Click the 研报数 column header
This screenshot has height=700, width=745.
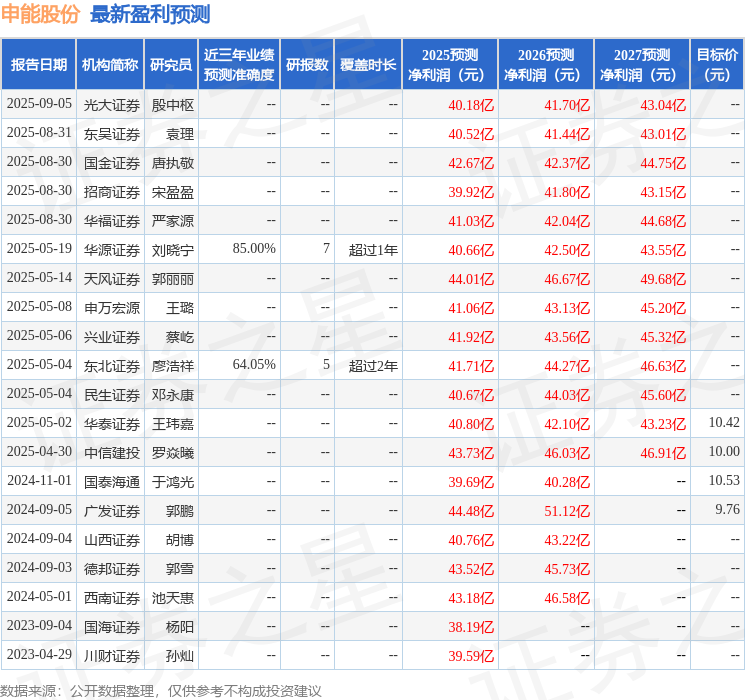pyautogui.click(x=307, y=65)
